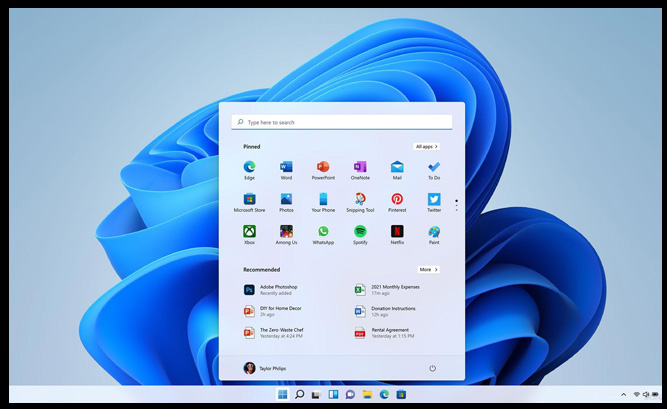
Task: Open the Twitter app
Action: click(434, 203)
